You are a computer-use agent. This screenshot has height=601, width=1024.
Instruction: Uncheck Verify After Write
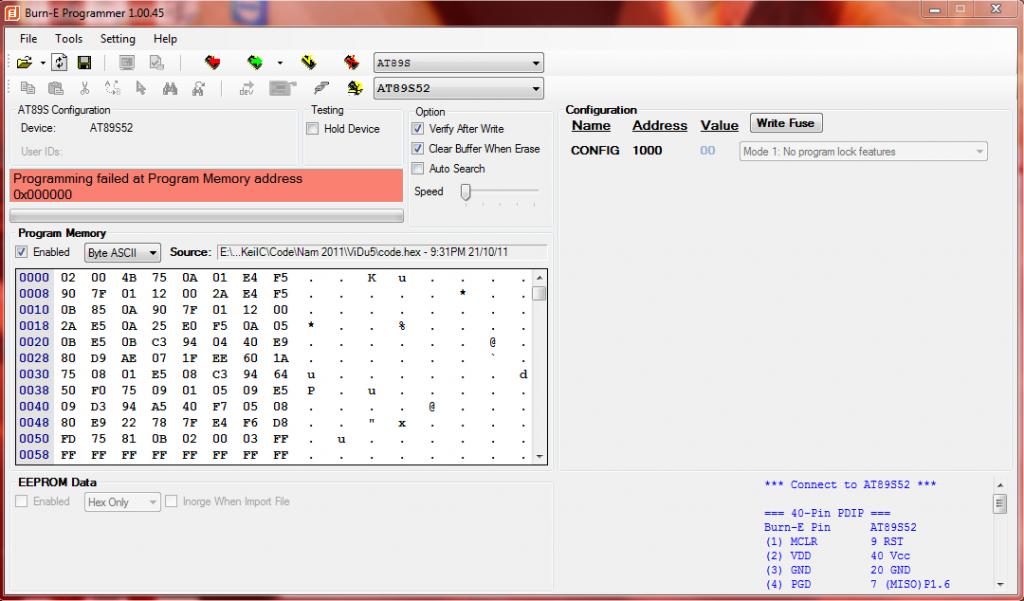point(417,129)
